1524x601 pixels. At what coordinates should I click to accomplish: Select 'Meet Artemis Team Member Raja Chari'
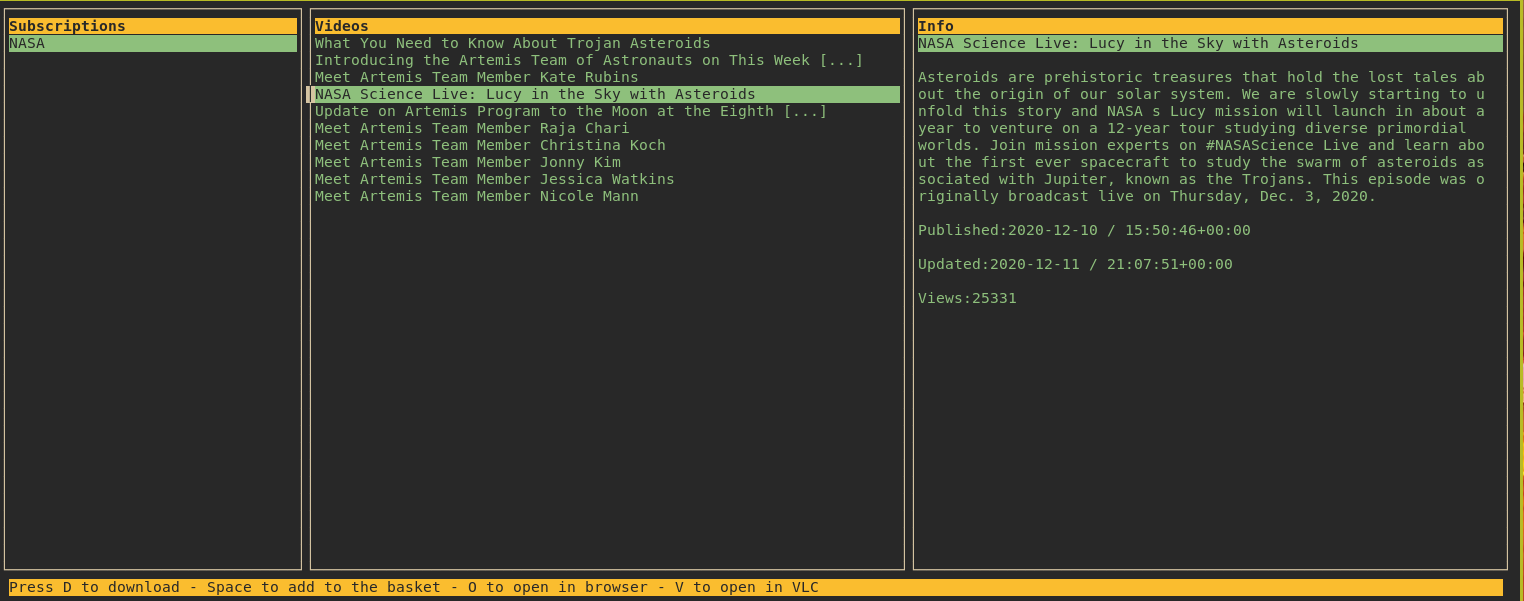tap(472, 129)
